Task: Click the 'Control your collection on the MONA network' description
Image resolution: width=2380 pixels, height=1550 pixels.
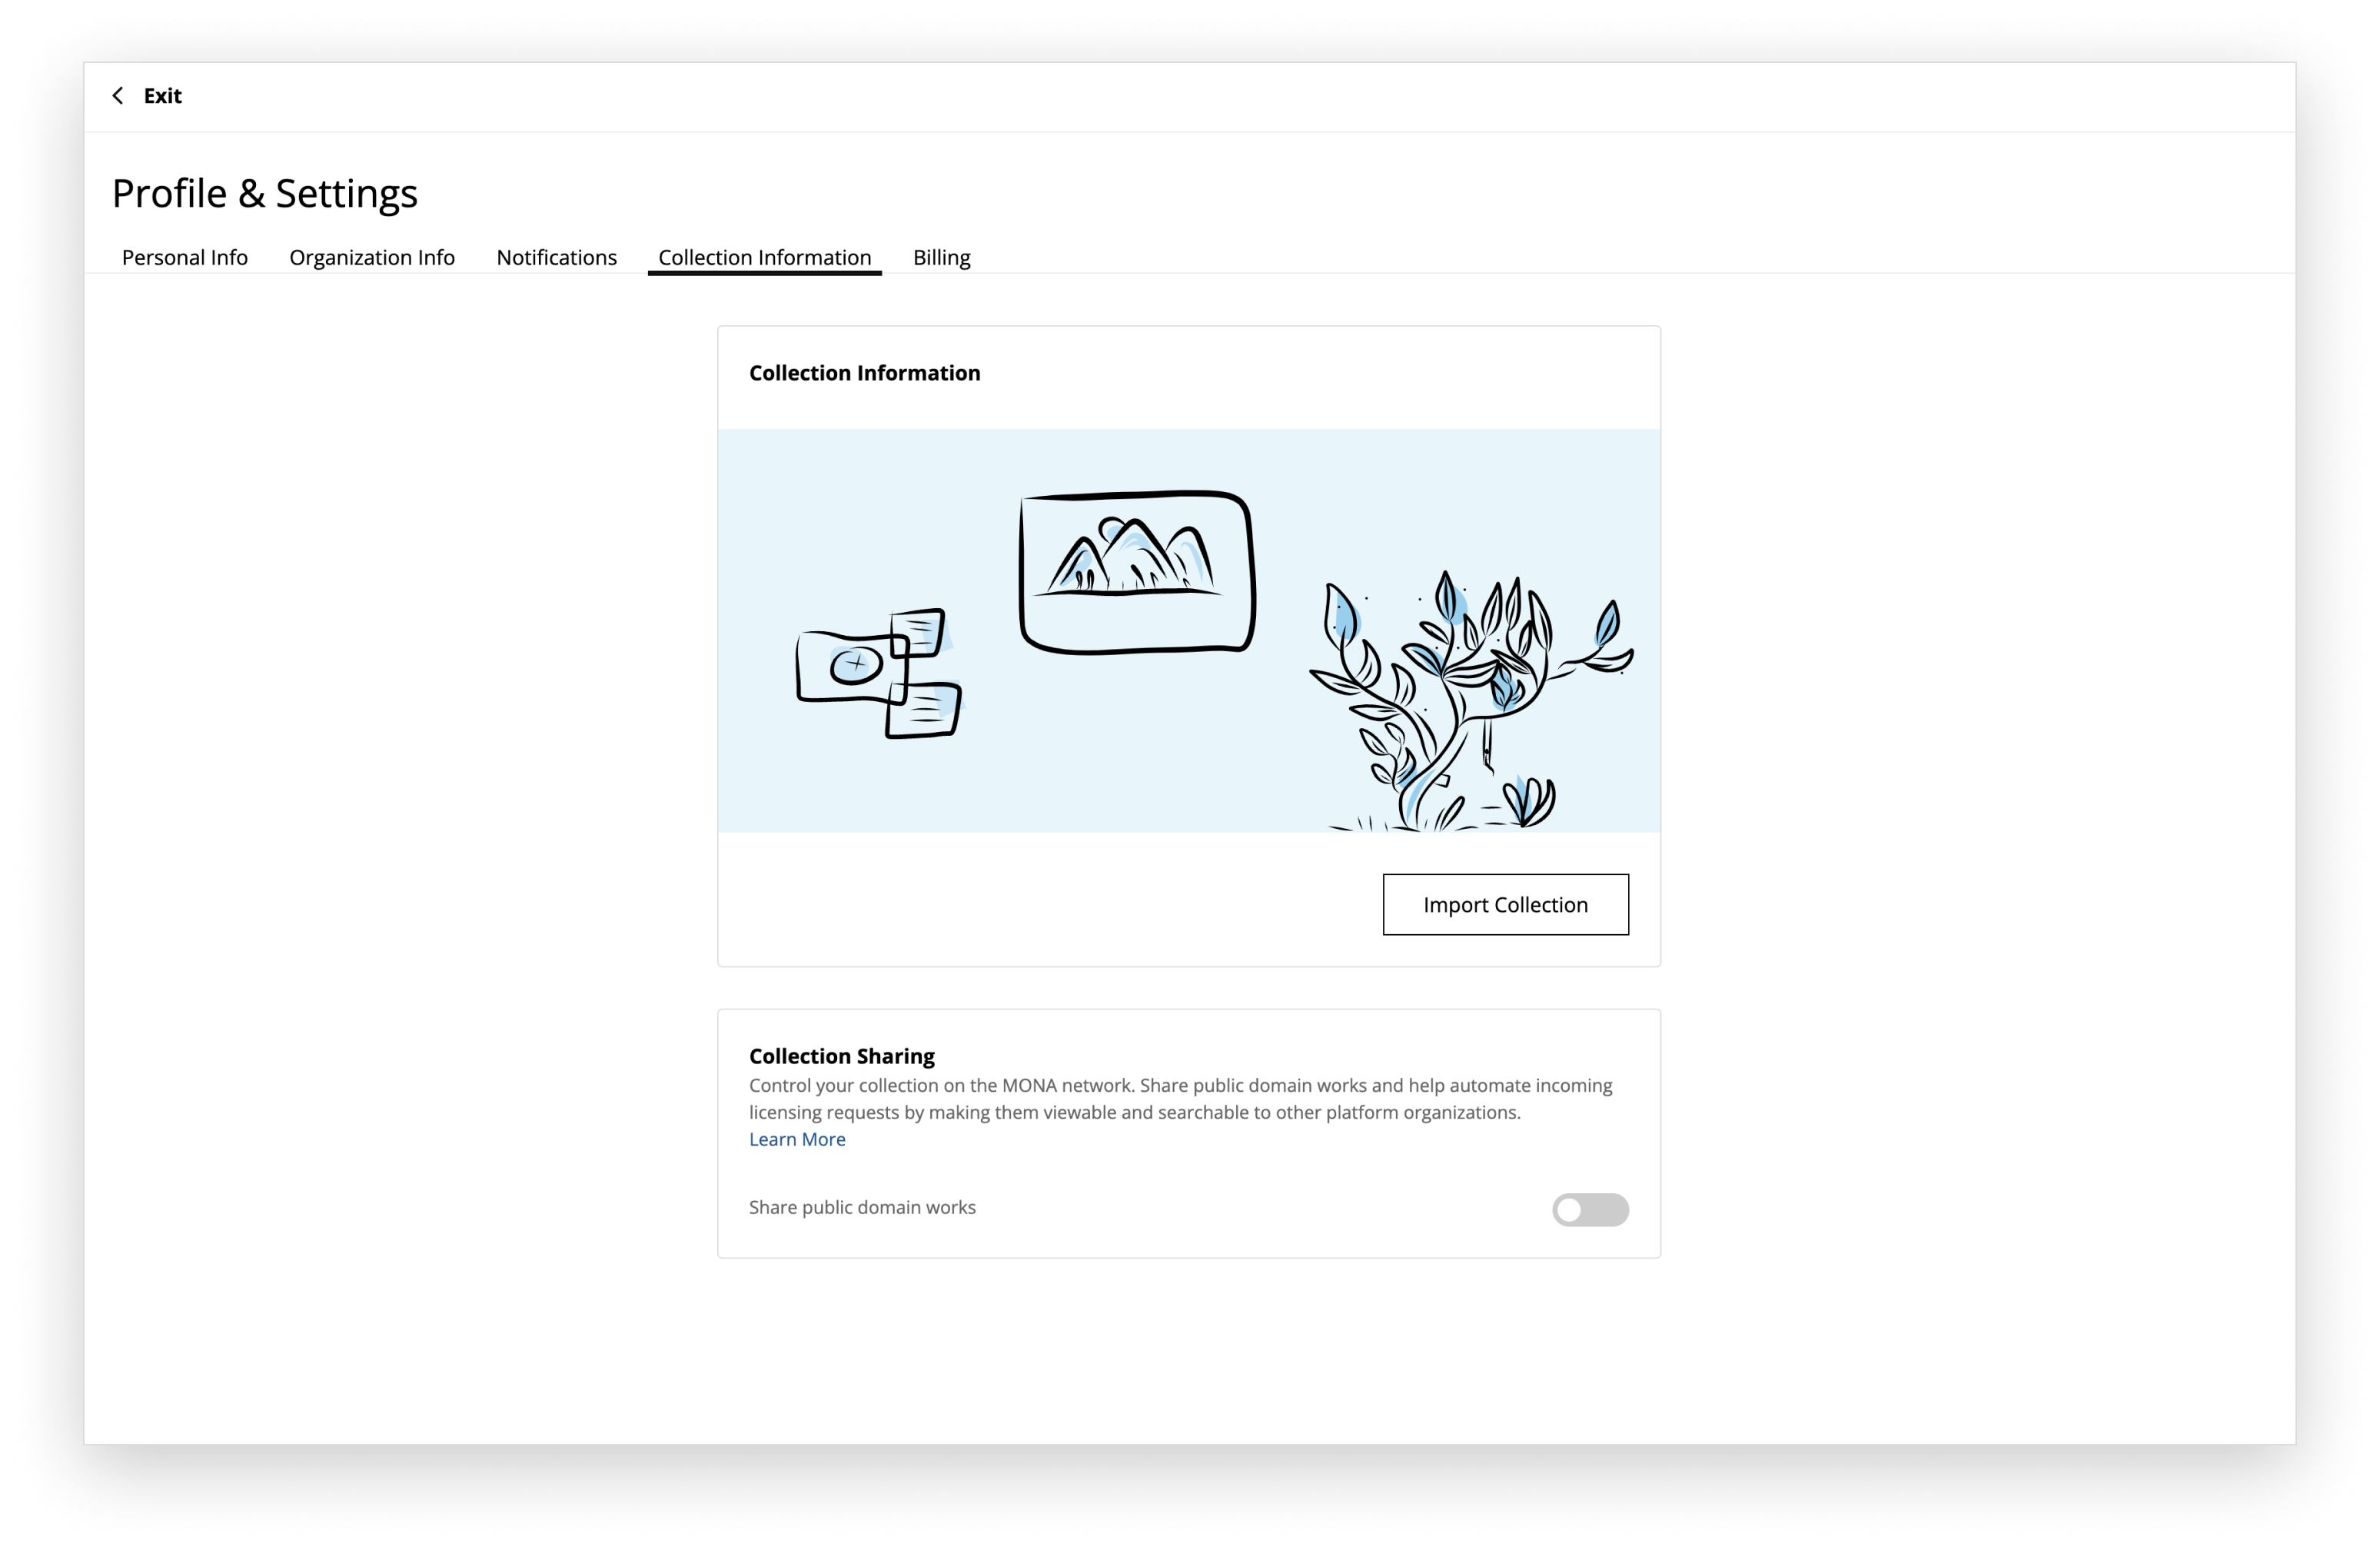Action: pos(1181,1098)
